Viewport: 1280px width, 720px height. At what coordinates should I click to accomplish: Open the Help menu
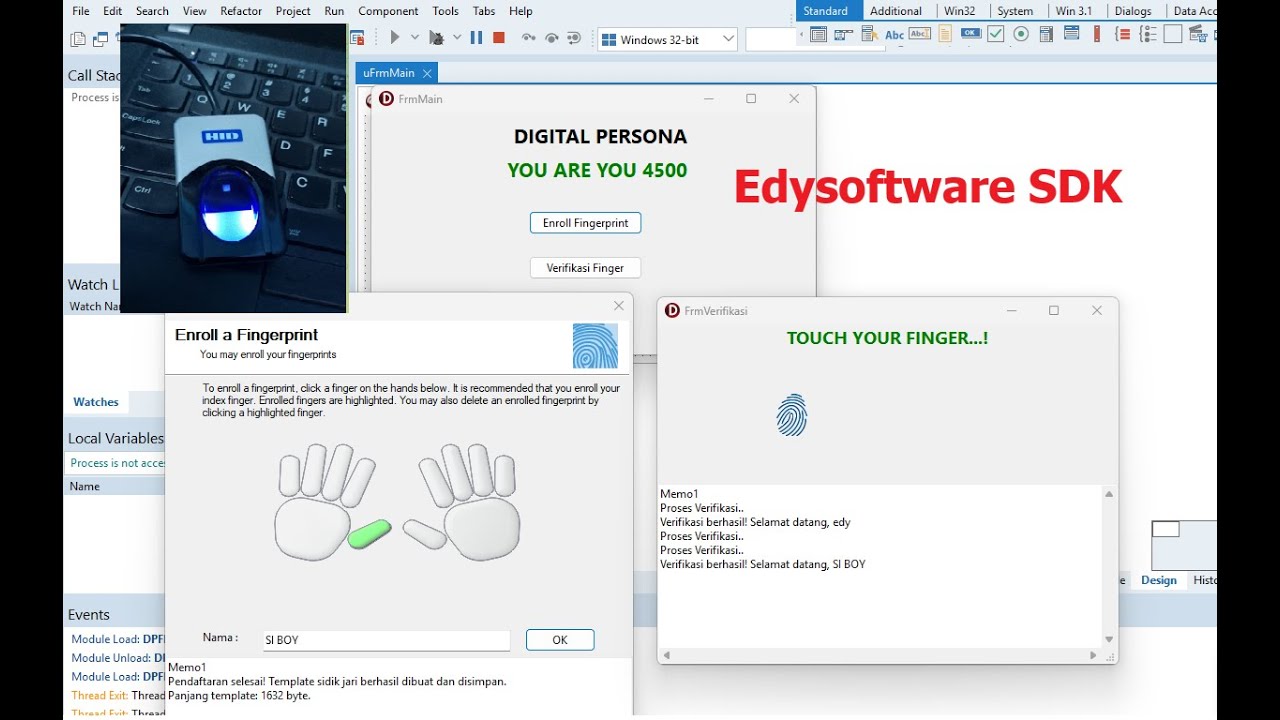pos(521,11)
